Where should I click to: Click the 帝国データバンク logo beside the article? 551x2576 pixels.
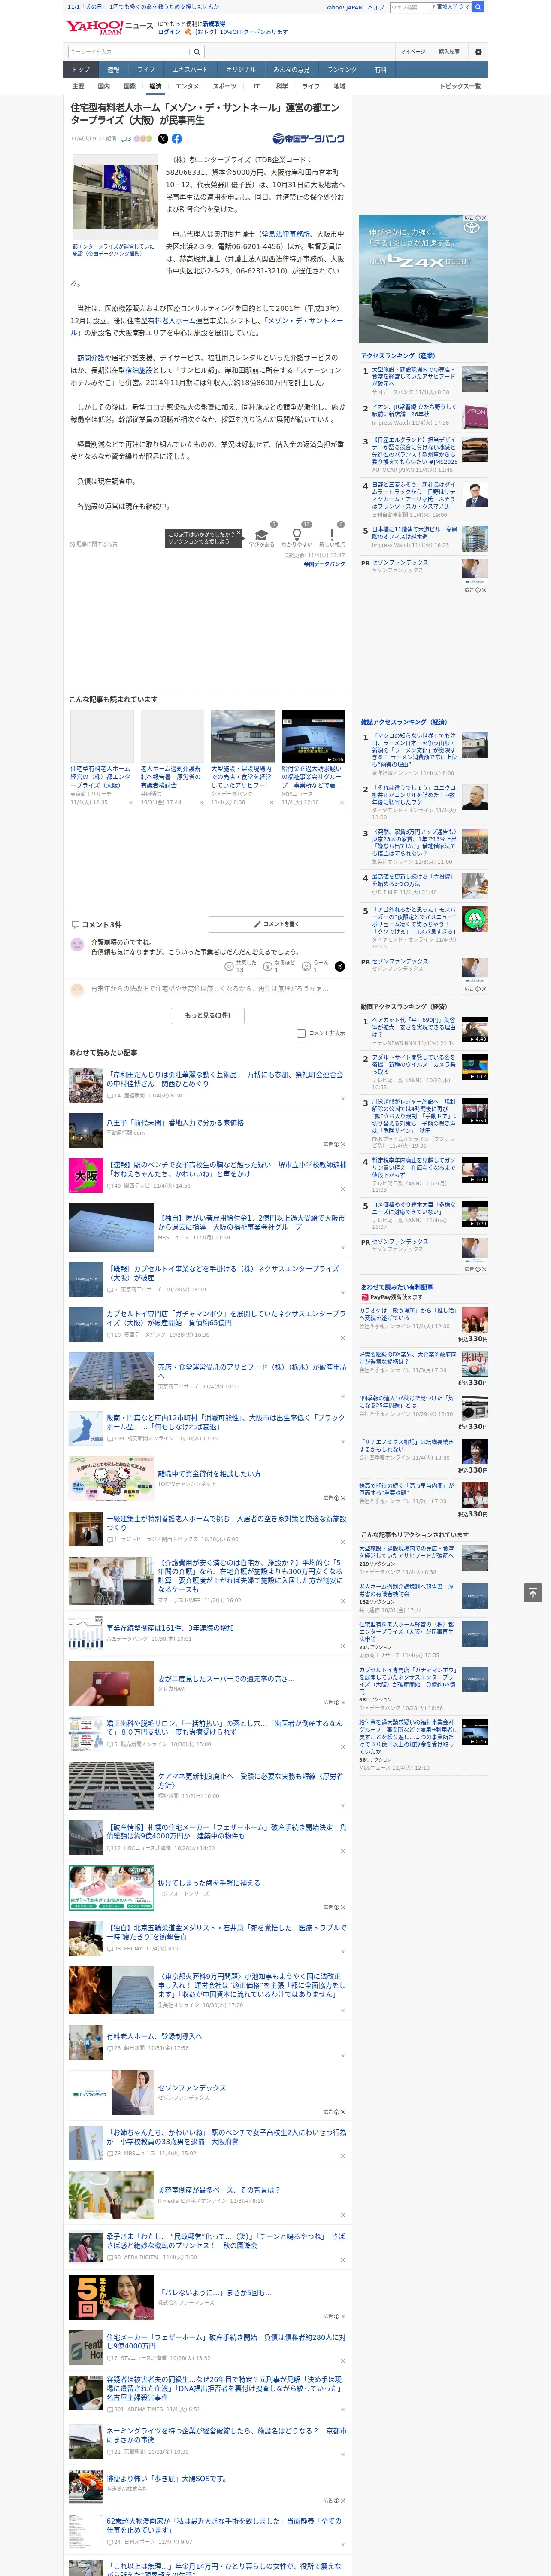308,139
